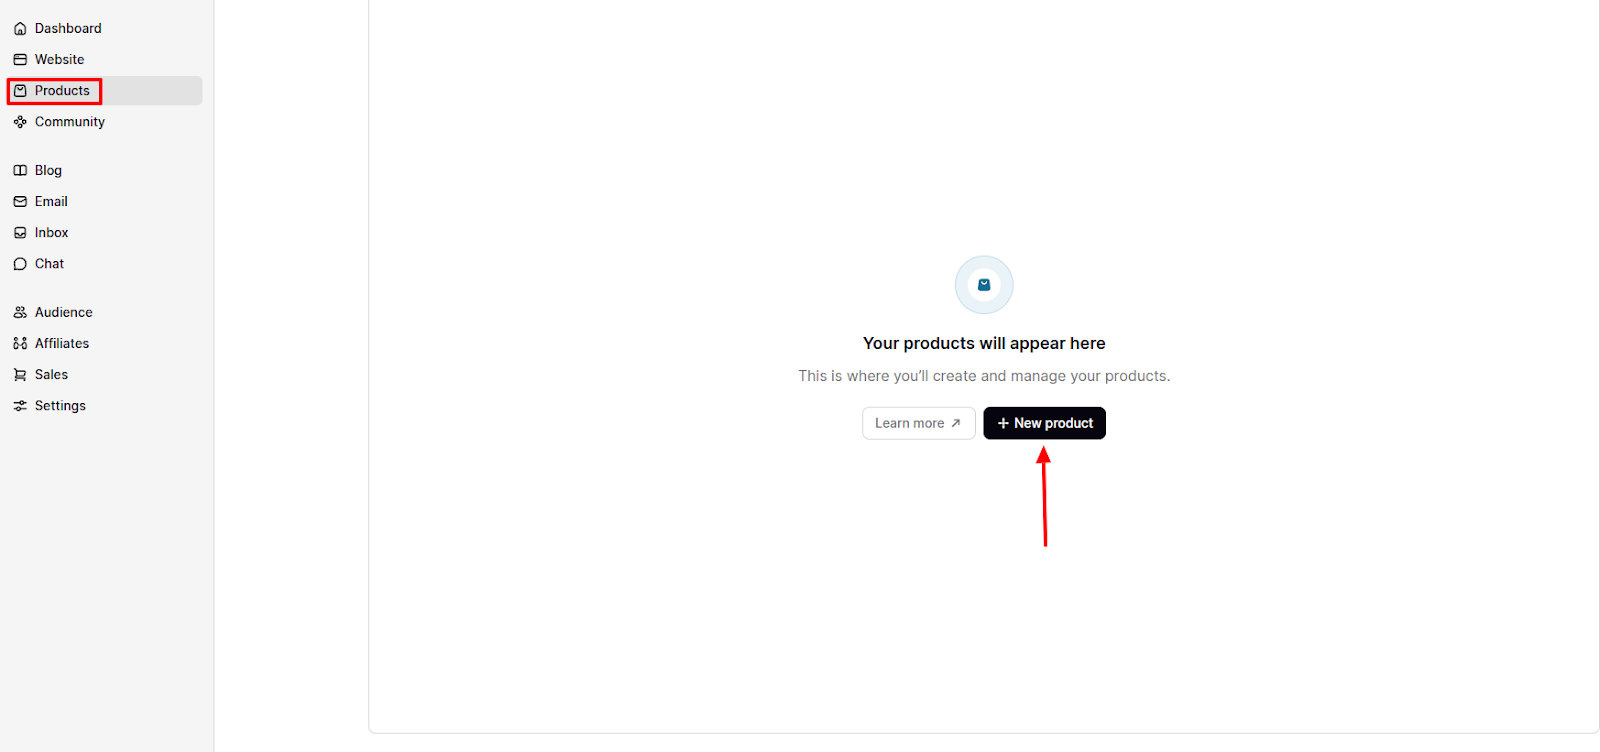Create a product with New product button

pos(1044,423)
